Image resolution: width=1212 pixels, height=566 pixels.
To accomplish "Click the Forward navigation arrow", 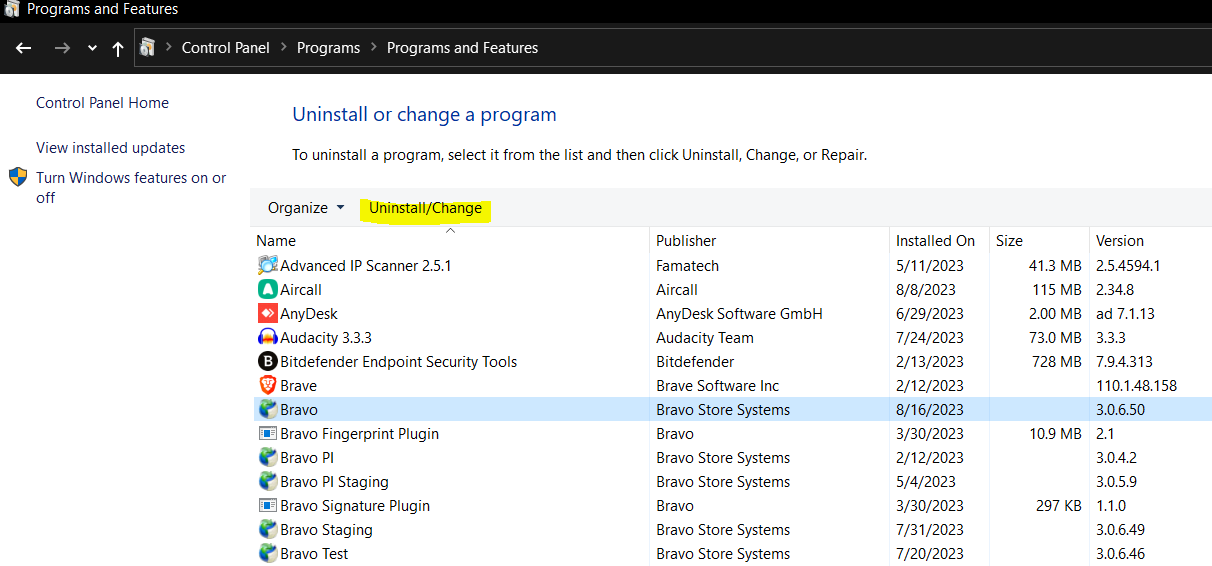I will pyautogui.click(x=62, y=48).
